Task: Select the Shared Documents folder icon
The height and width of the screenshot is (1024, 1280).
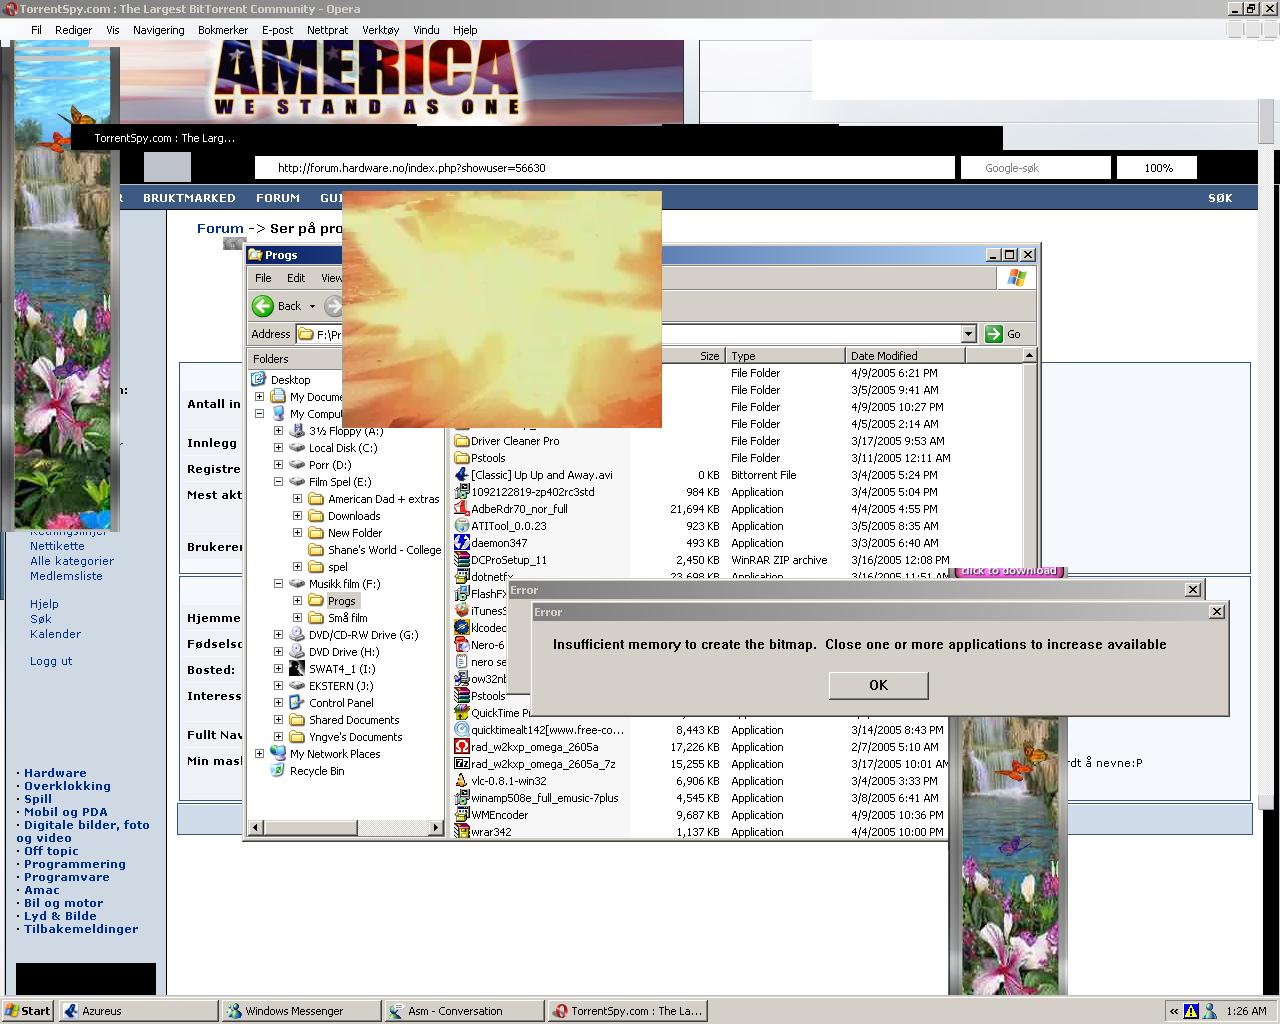Action: pos(297,720)
